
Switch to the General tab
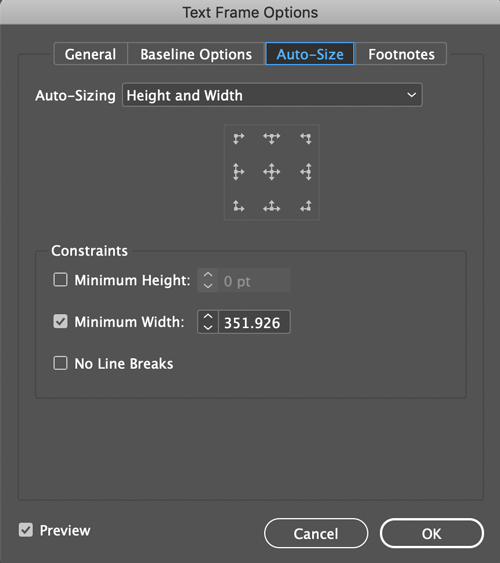(x=90, y=54)
